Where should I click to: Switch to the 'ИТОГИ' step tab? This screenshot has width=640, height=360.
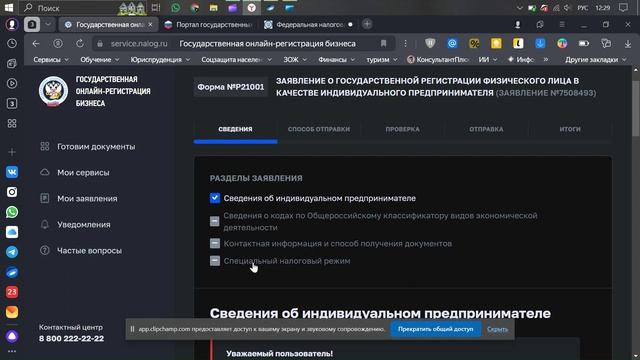[570, 129]
